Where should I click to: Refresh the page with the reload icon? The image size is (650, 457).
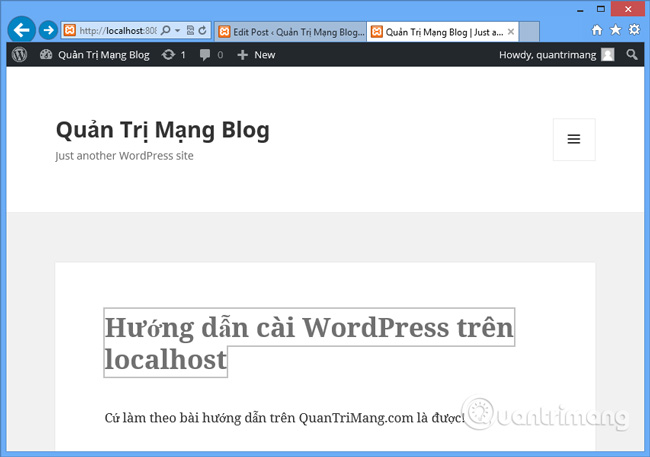[x=202, y=30]
